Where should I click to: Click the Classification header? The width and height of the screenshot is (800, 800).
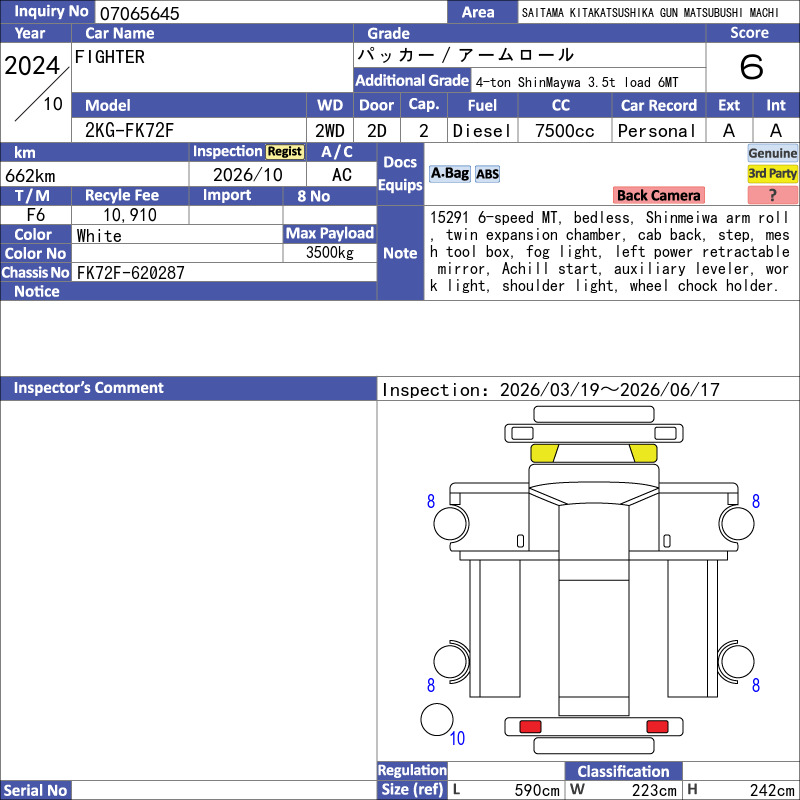[x=623, y=771]
